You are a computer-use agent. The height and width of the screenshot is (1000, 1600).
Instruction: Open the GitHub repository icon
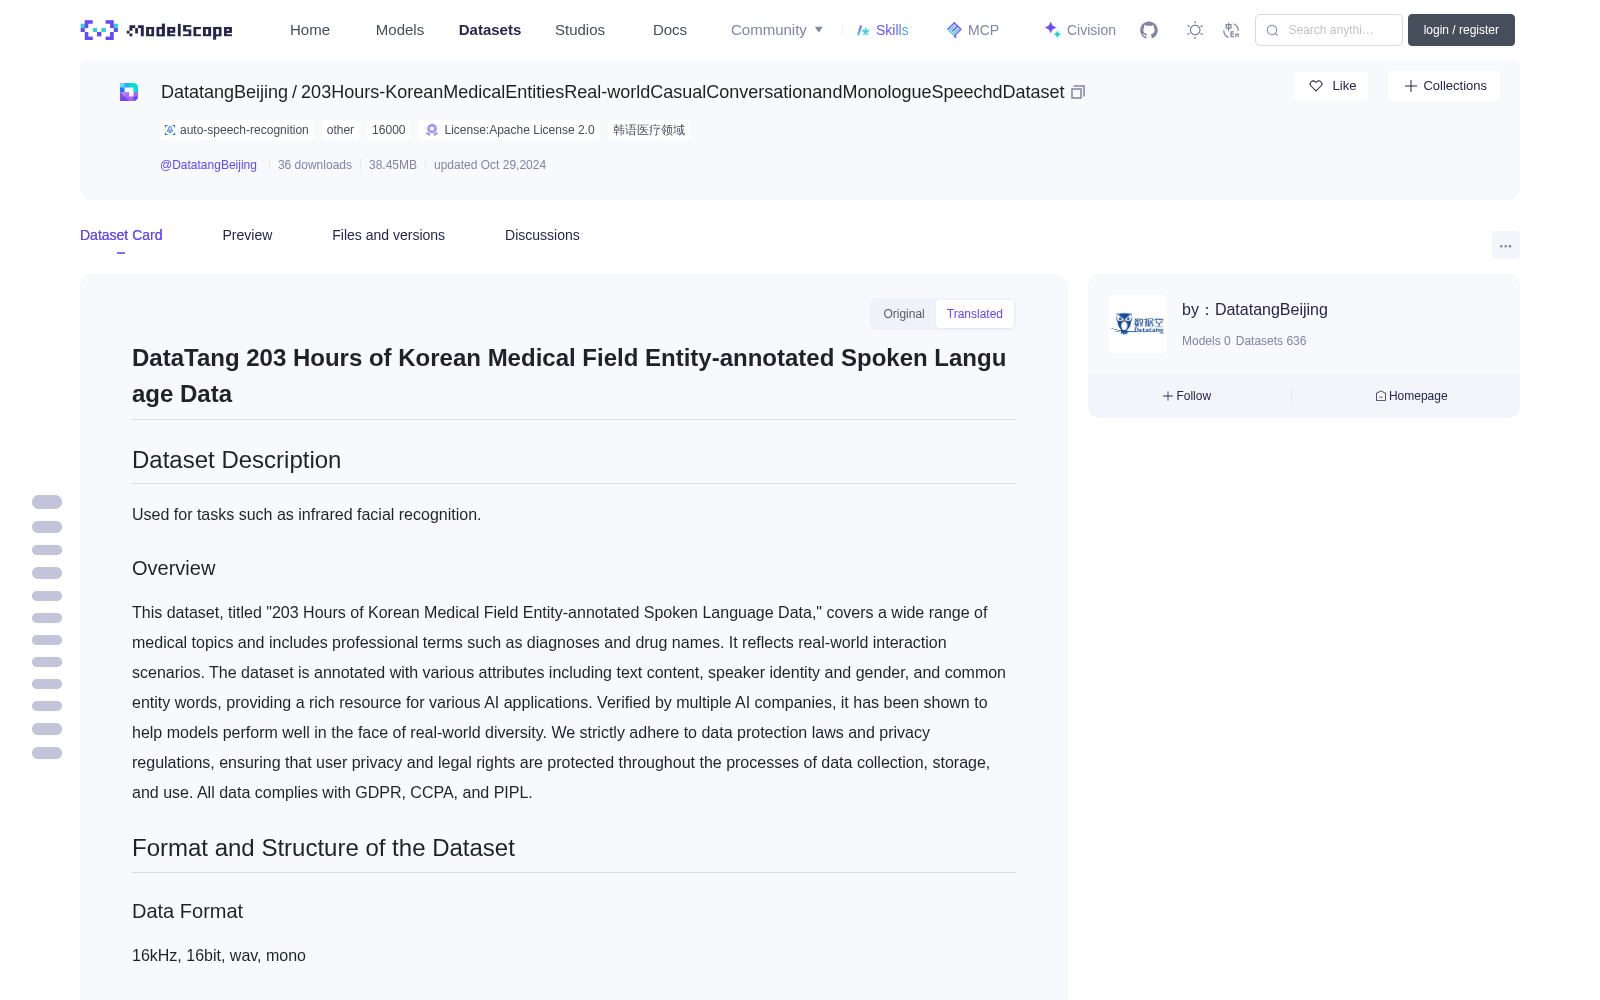pos(1149,30)
